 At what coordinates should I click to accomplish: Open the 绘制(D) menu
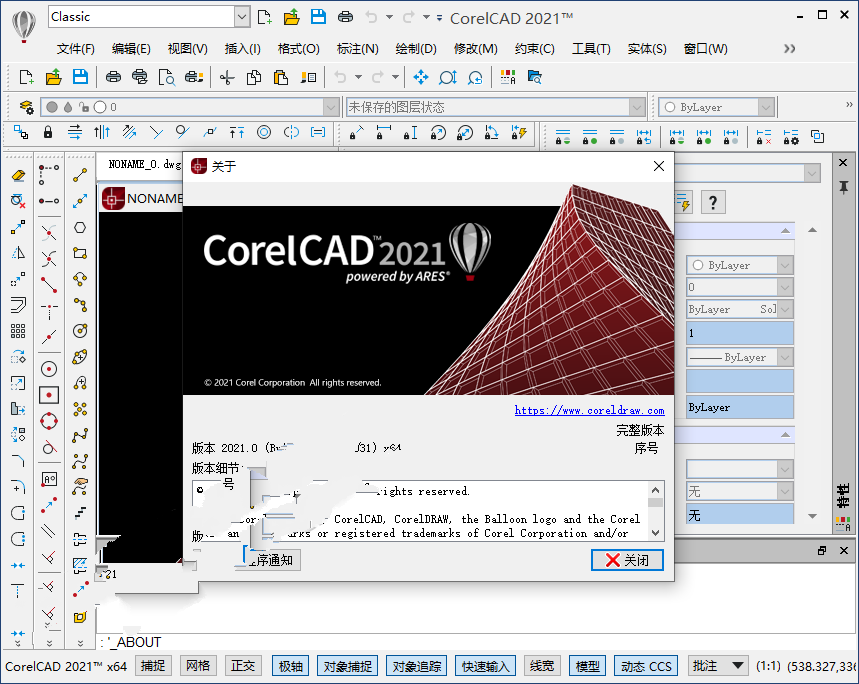(416, 49)
